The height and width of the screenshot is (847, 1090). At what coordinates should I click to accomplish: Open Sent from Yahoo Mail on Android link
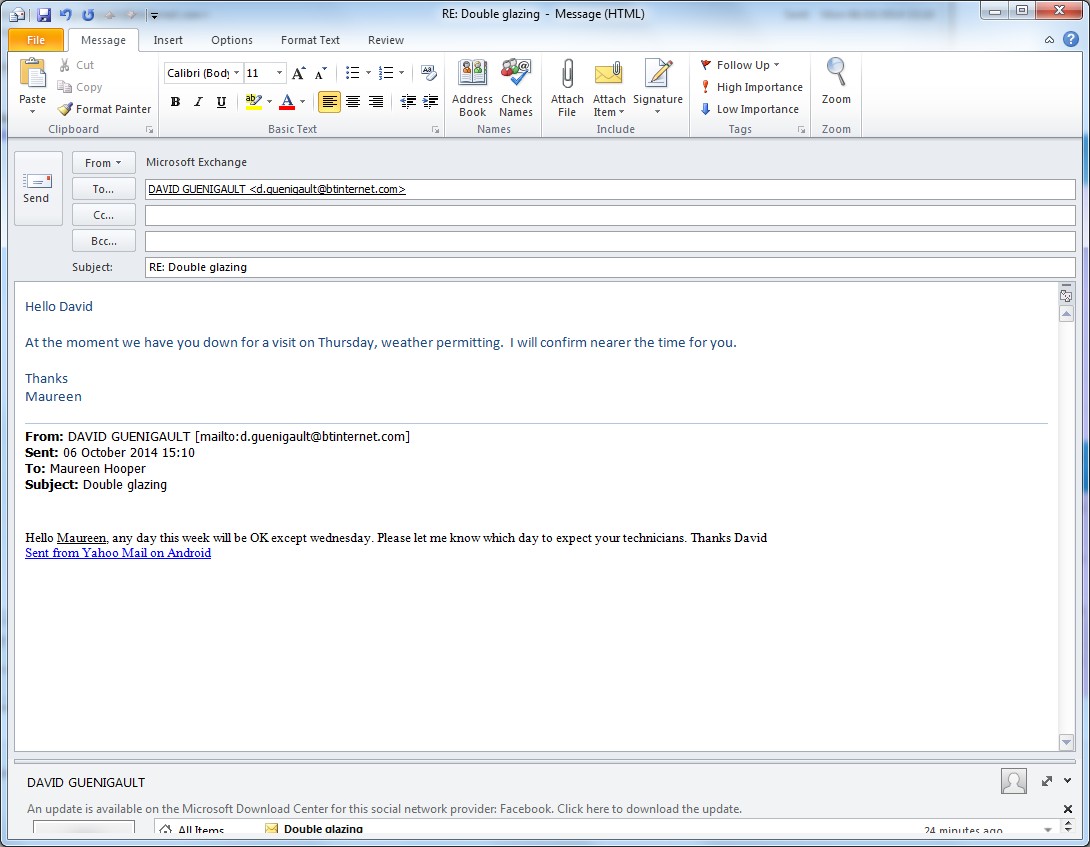[x=118, y=553]
